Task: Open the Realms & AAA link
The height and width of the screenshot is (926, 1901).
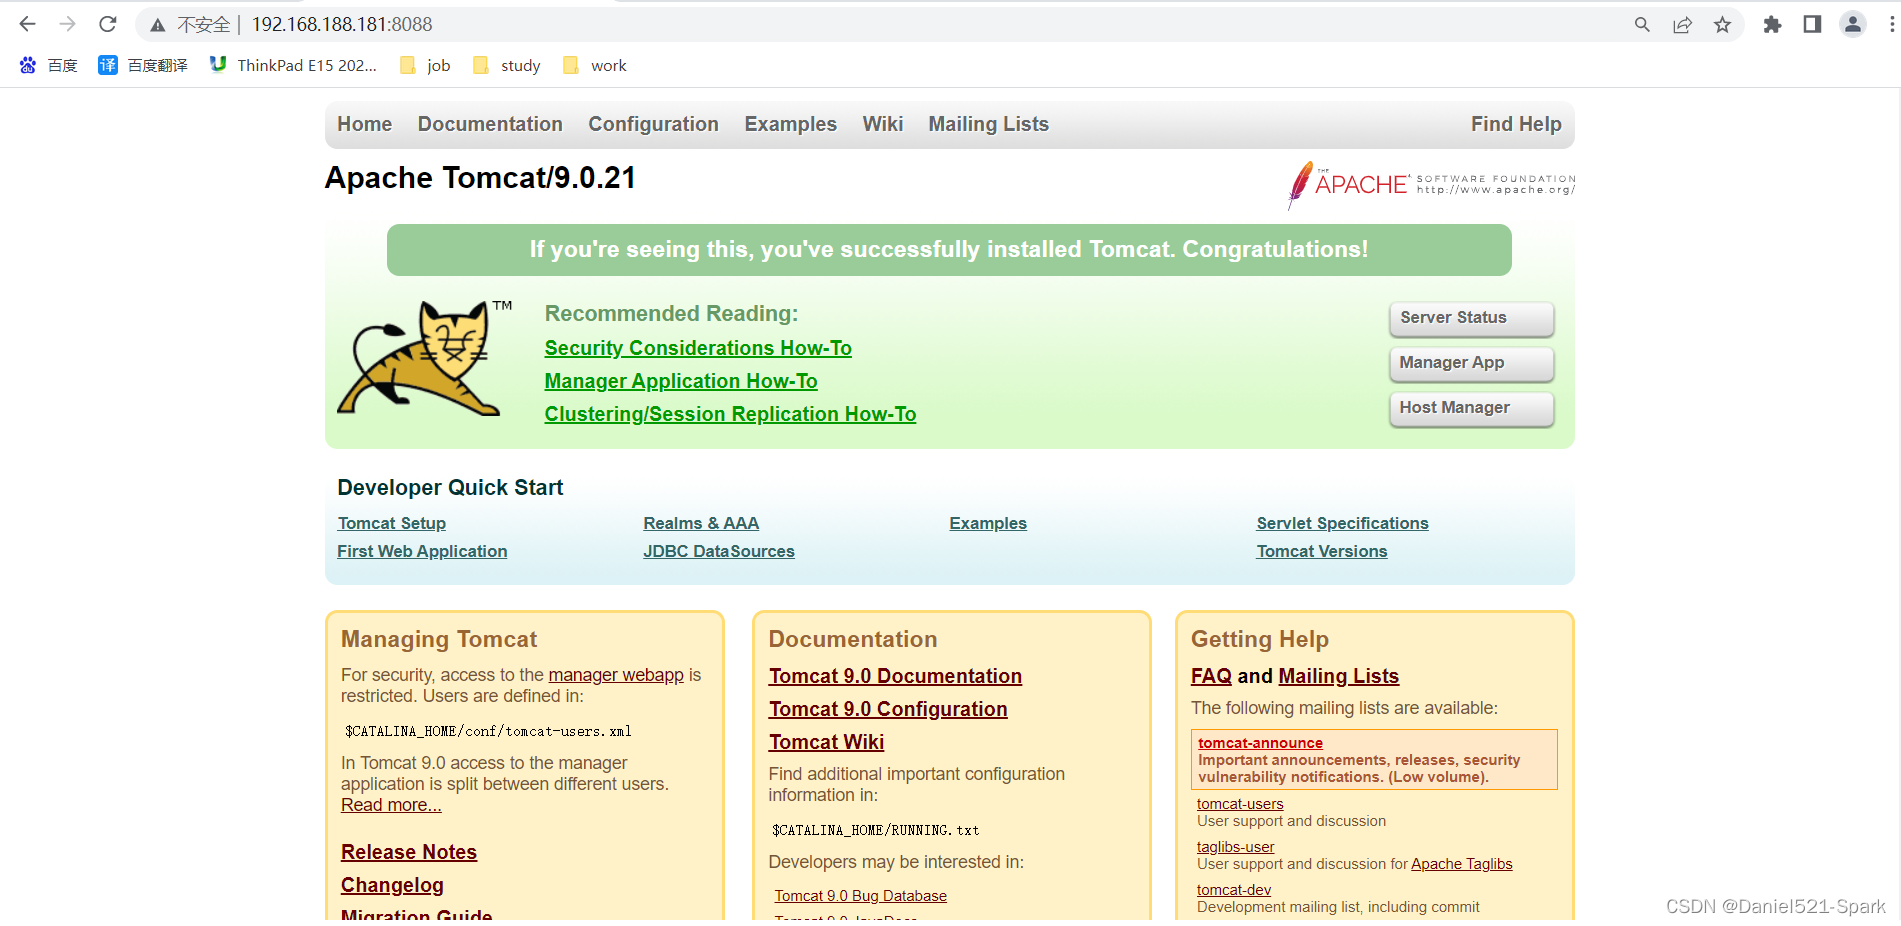Action: click(x=701, y=524)
